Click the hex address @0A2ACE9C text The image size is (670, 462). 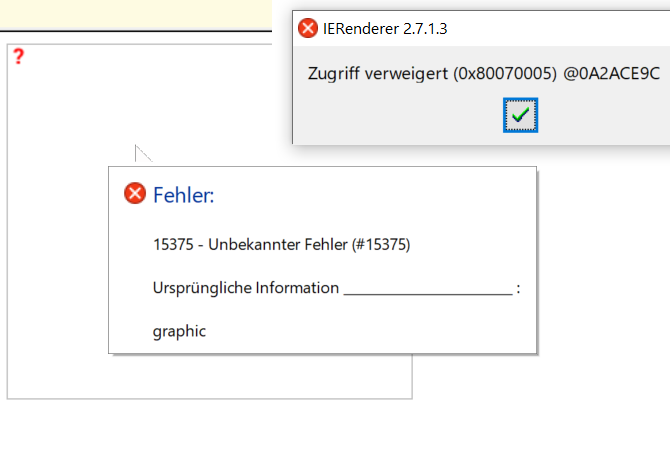[x=604, y=74]
